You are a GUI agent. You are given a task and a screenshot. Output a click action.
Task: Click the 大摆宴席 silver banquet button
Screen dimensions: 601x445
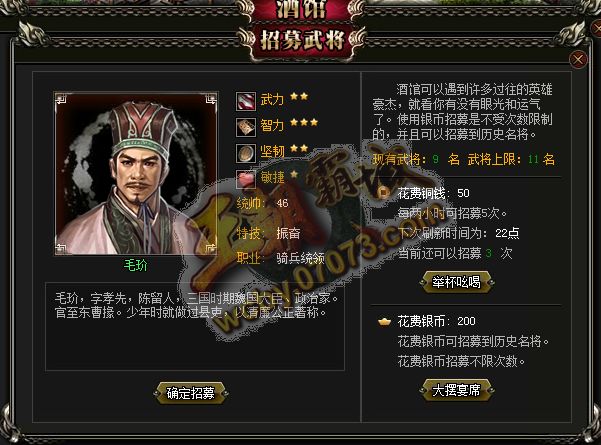pyautogui.click(x=456, y=390)
